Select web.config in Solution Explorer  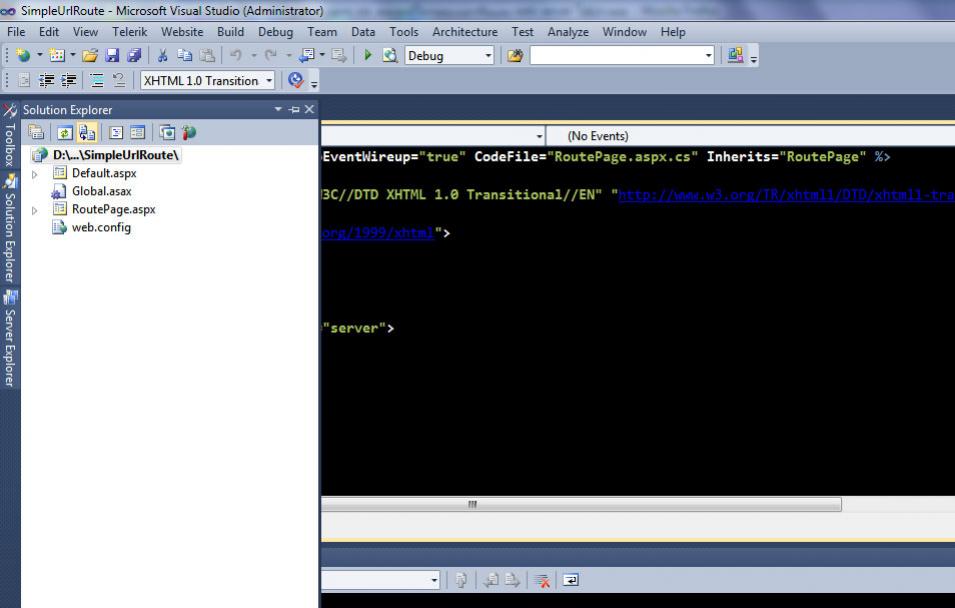101,227
